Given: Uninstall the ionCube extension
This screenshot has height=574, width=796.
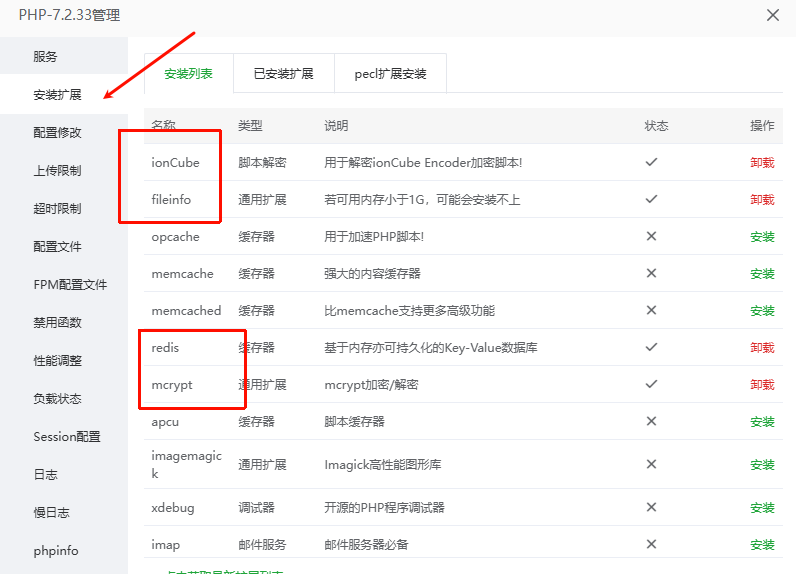Looking at the screenshot, I should tap(762, 163).
